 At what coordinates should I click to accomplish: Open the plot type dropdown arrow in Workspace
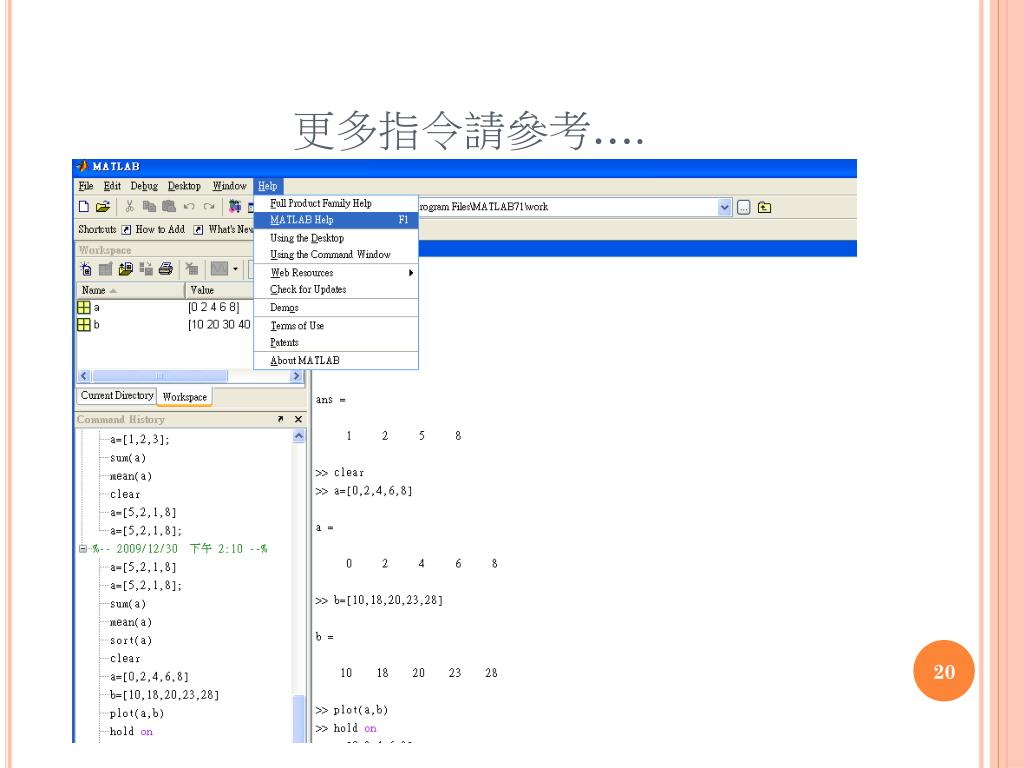pos(235,268)
